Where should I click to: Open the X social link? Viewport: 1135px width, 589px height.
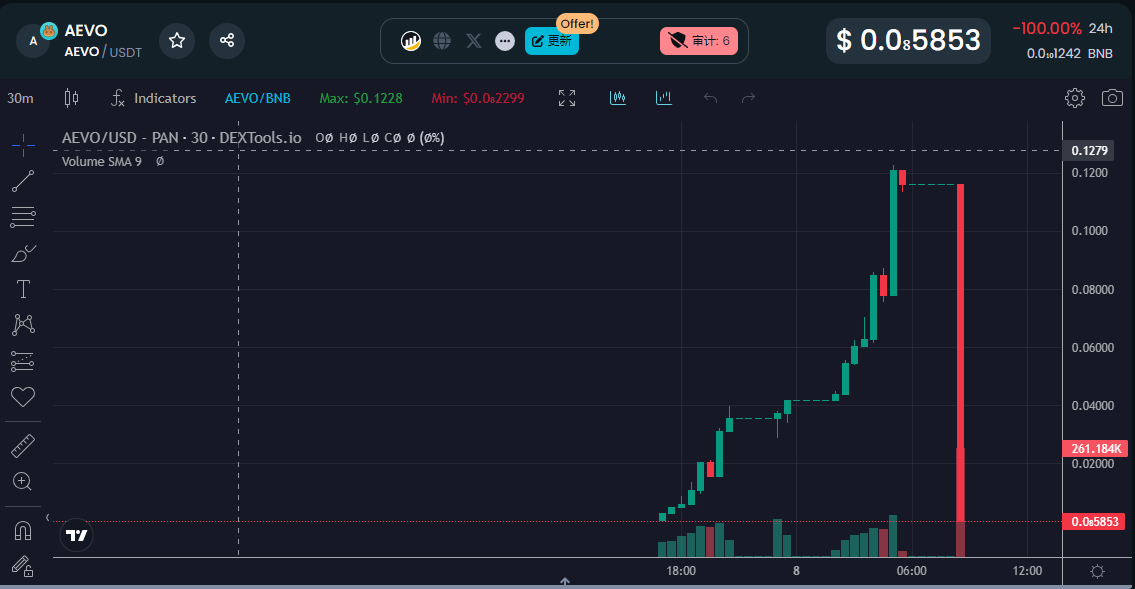click(x=473, y=41)
